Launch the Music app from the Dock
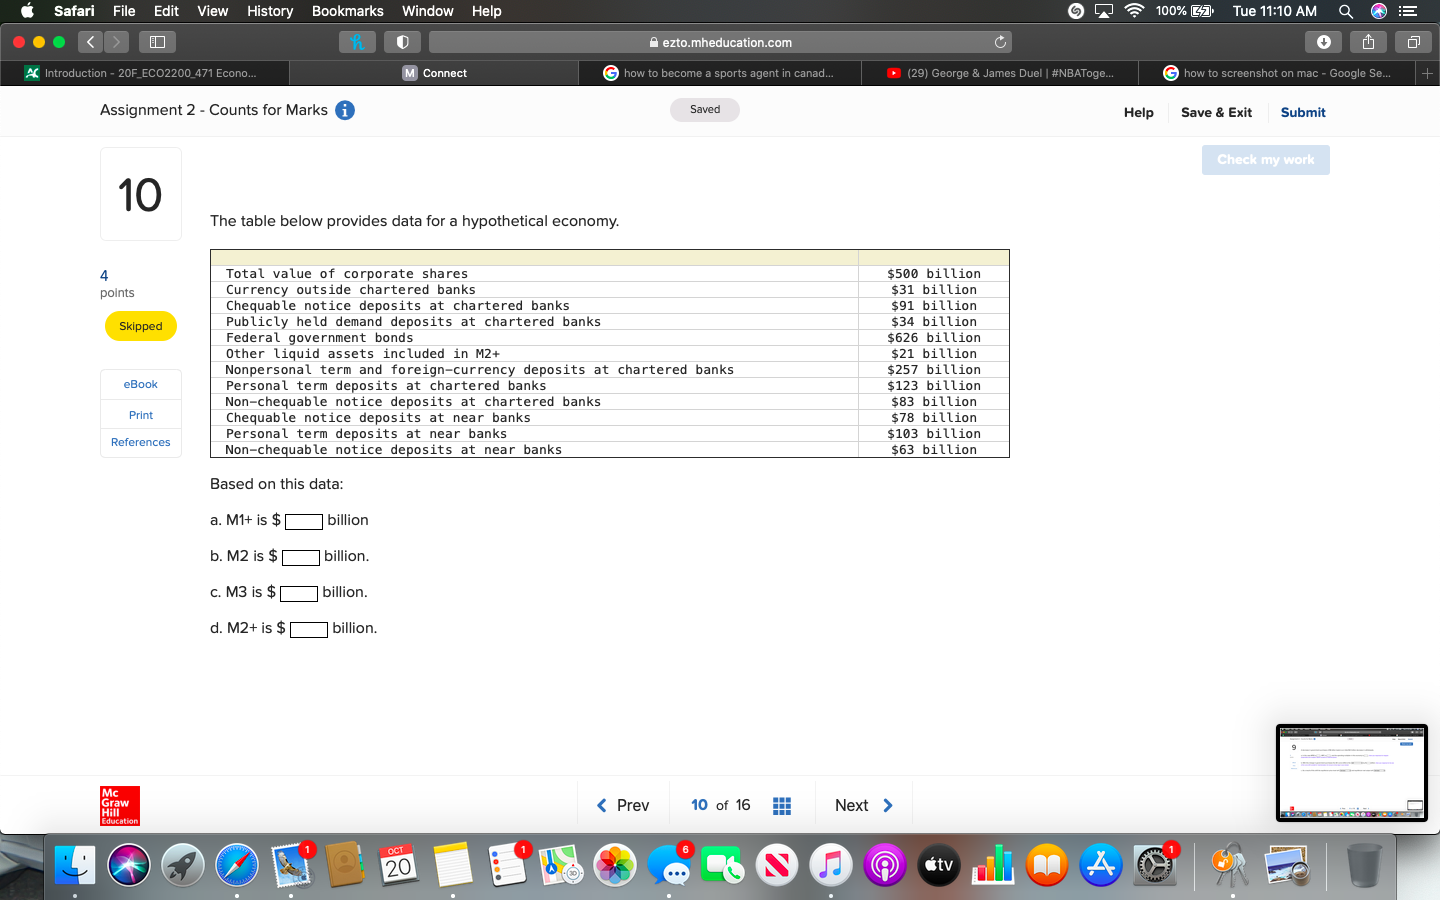Screen dimensions: 1440x900 pyautogui.click(x=830, y=864)
